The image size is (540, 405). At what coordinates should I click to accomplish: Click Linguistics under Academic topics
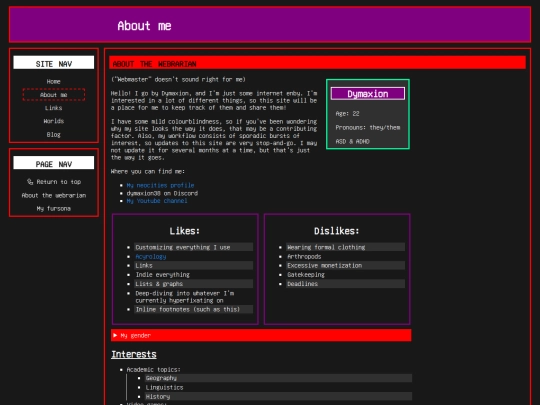pyautogui.click(x=164, y=387)
